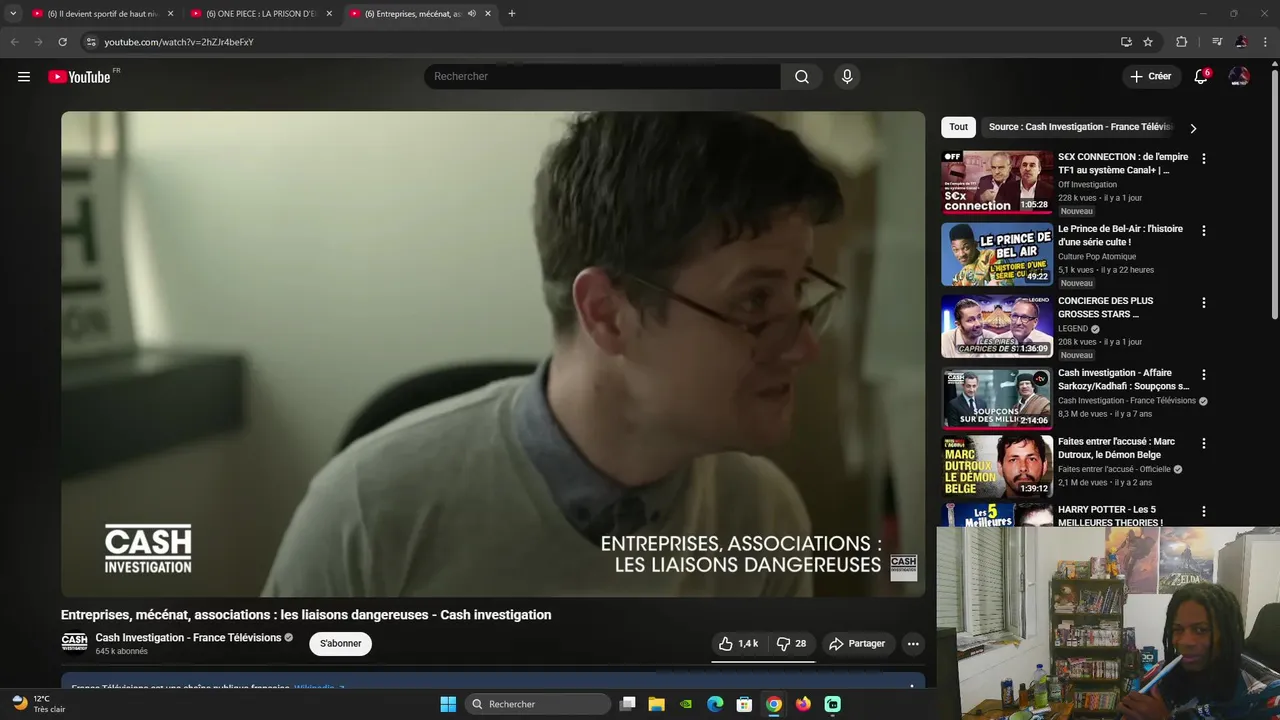1280x720 pixels.
Task: Open Microsoft Store from taskbar
Action: tap(744, 704)
